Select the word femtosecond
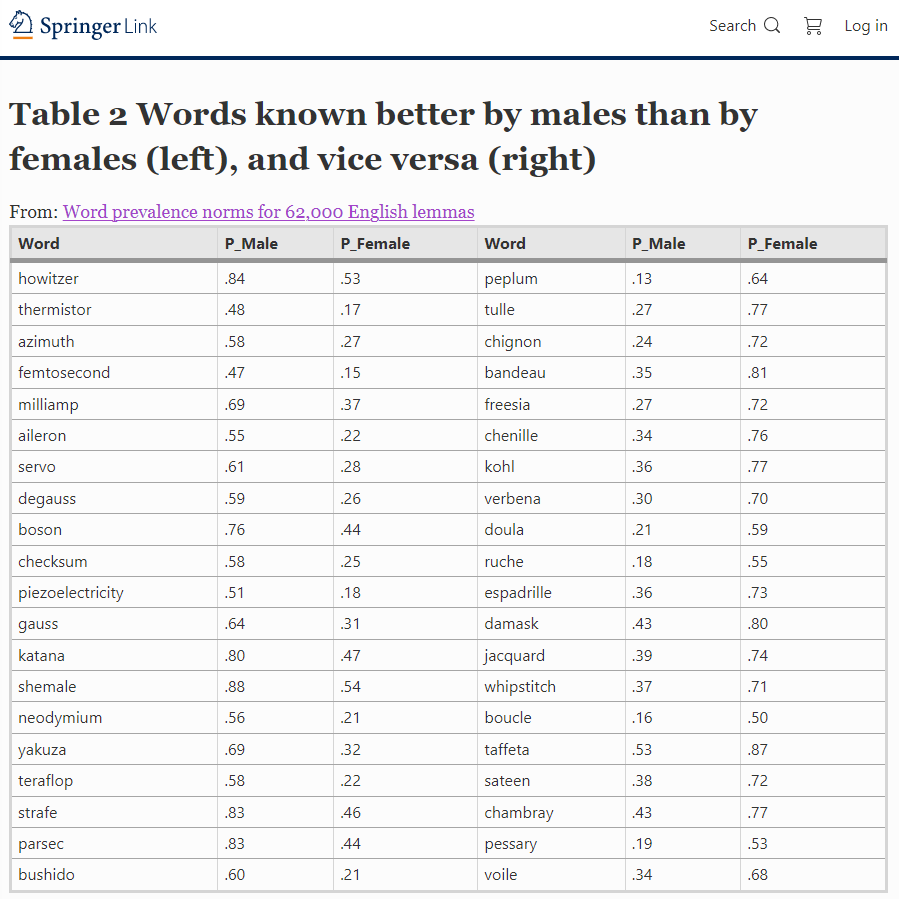The width and height of the screenshot is (899, 899). tap(64, 373)
